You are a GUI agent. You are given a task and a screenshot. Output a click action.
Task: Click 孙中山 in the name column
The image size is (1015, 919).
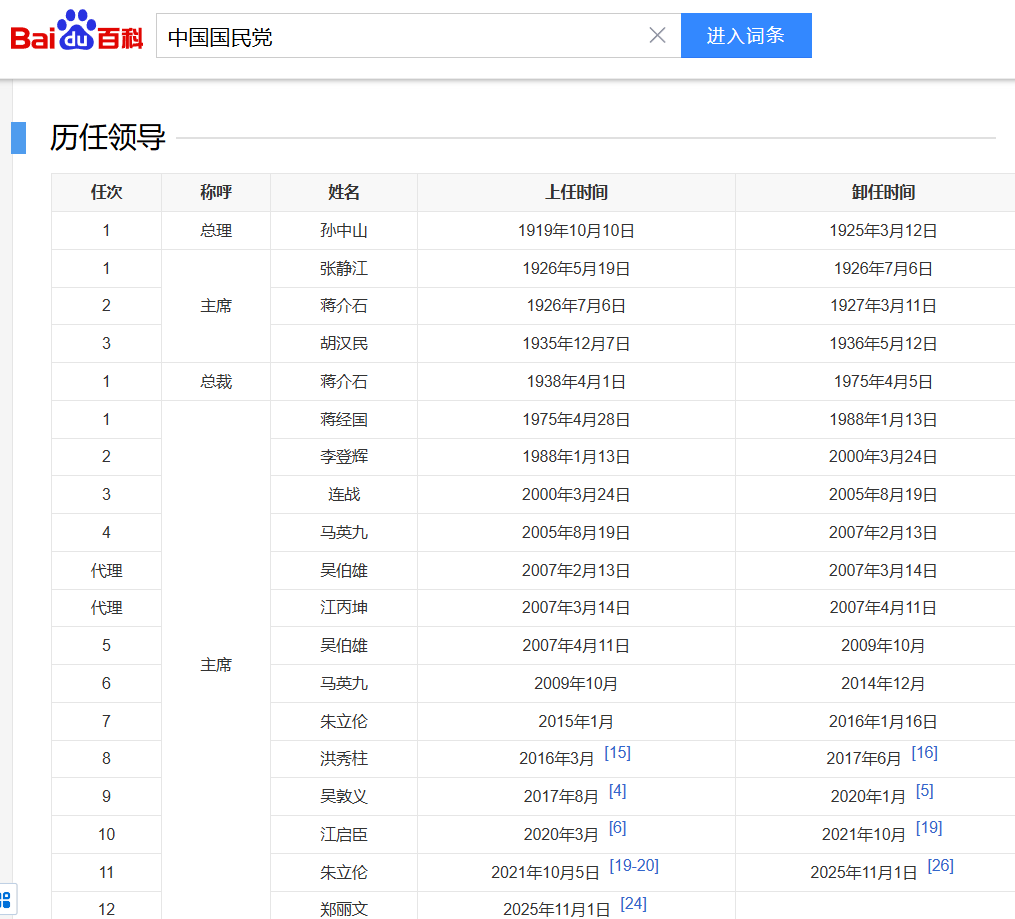tap(343, 230)
